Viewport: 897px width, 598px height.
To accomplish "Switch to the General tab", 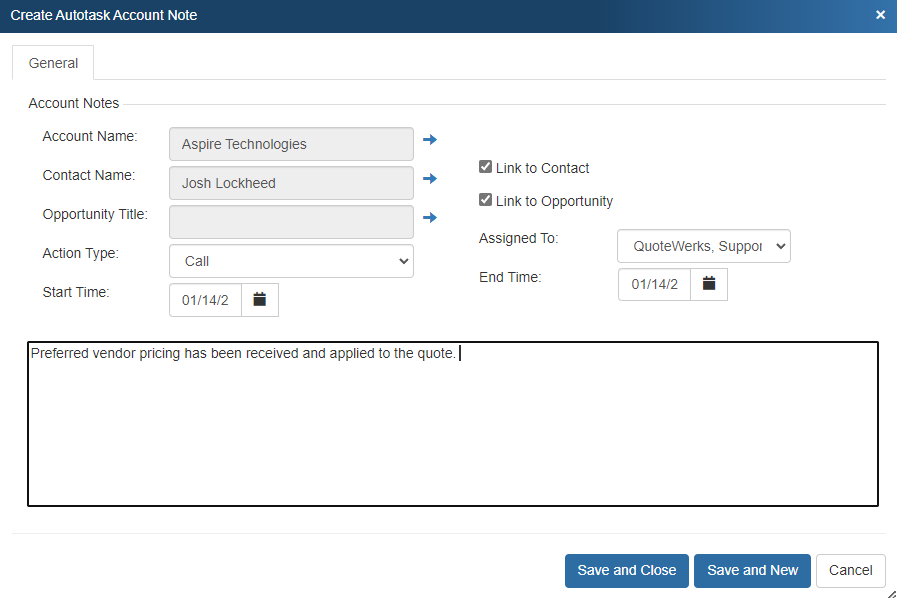I will click(53, 63).
